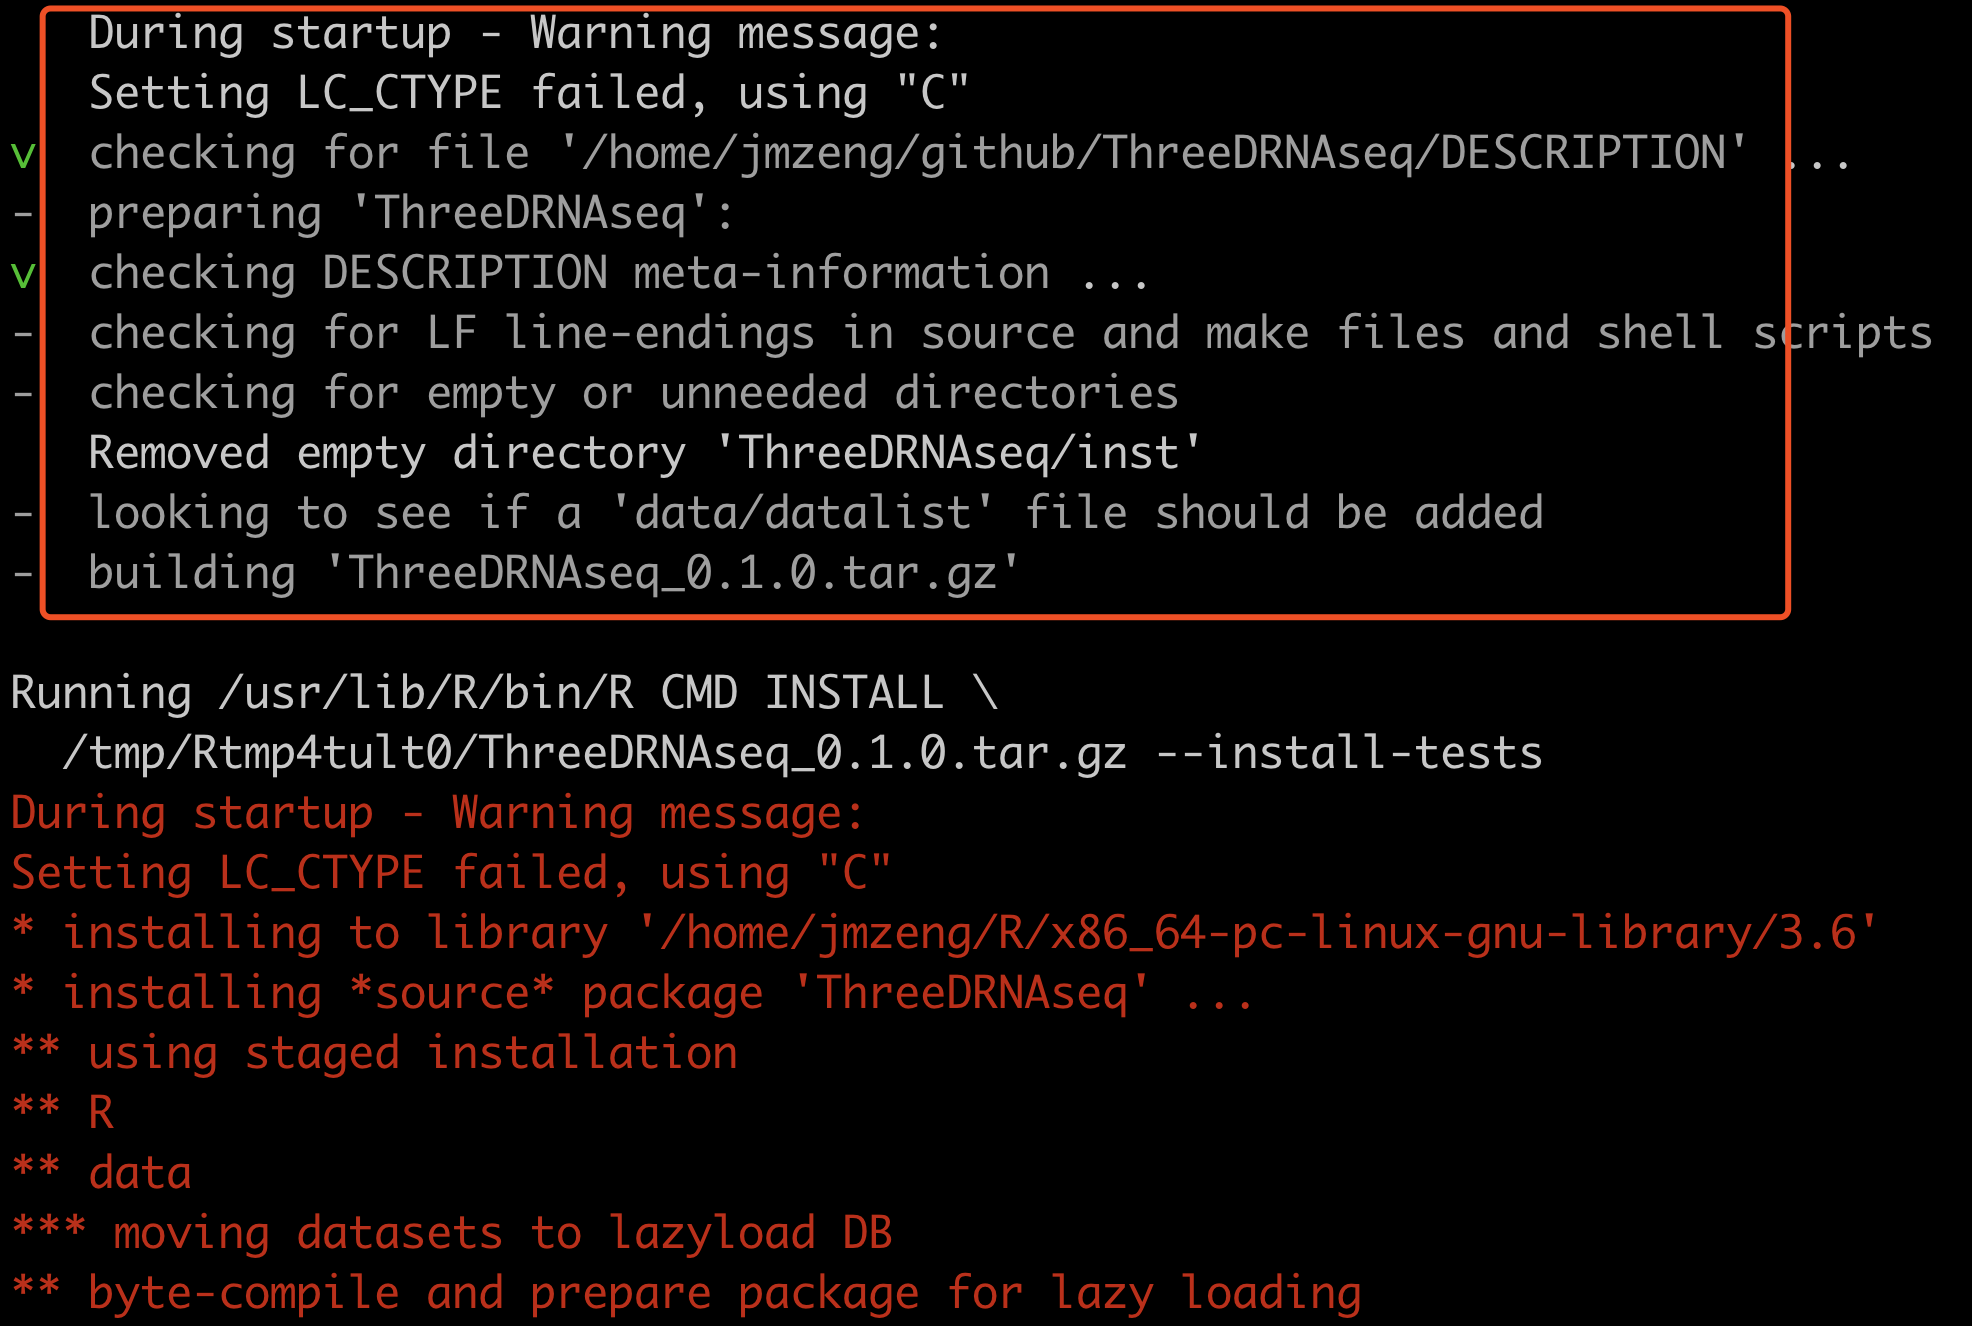Click the 'data/datalist' file name text
This screenshot has width=1972, height=1326.
[802, 513]
